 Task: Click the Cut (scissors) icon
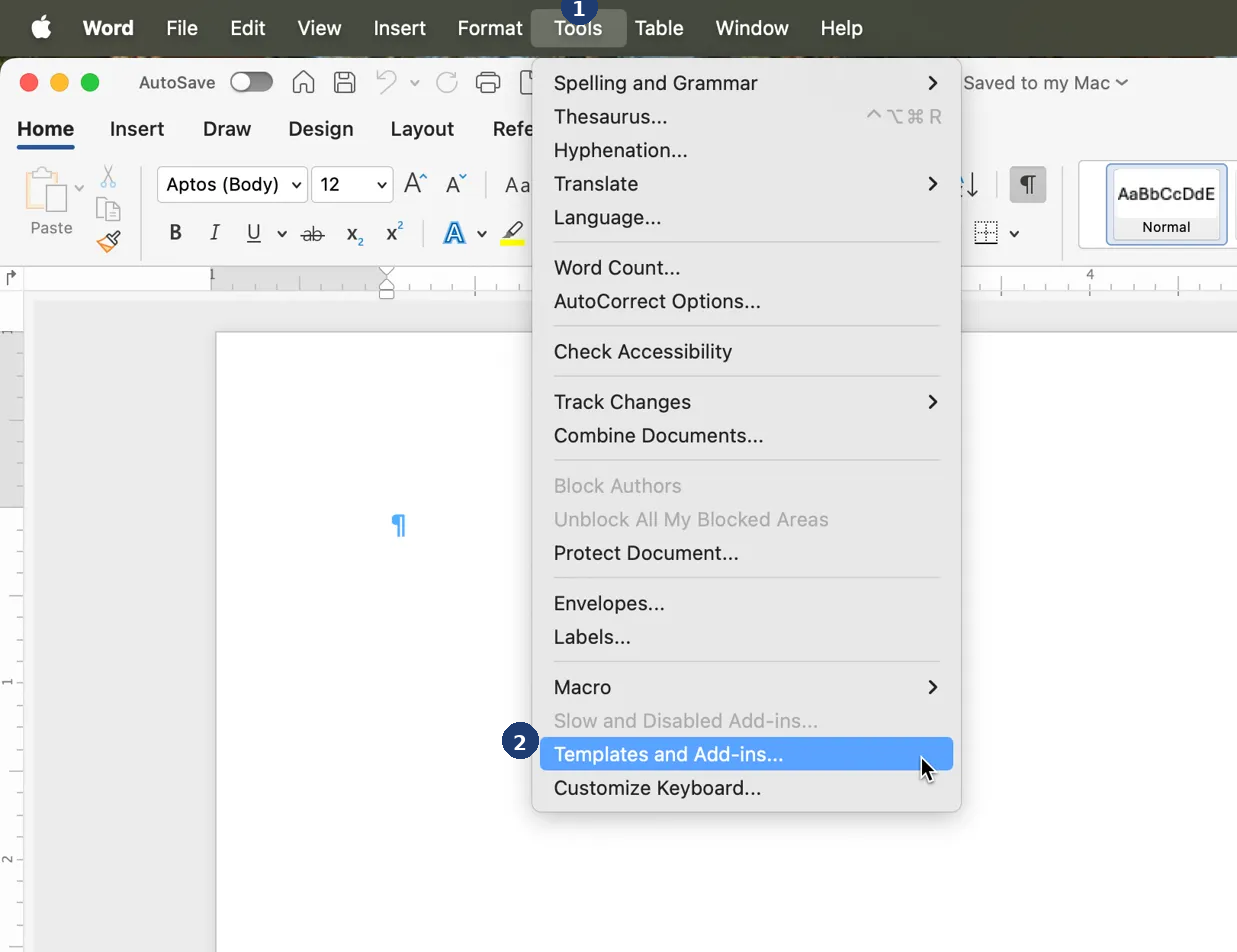(107, 176)
